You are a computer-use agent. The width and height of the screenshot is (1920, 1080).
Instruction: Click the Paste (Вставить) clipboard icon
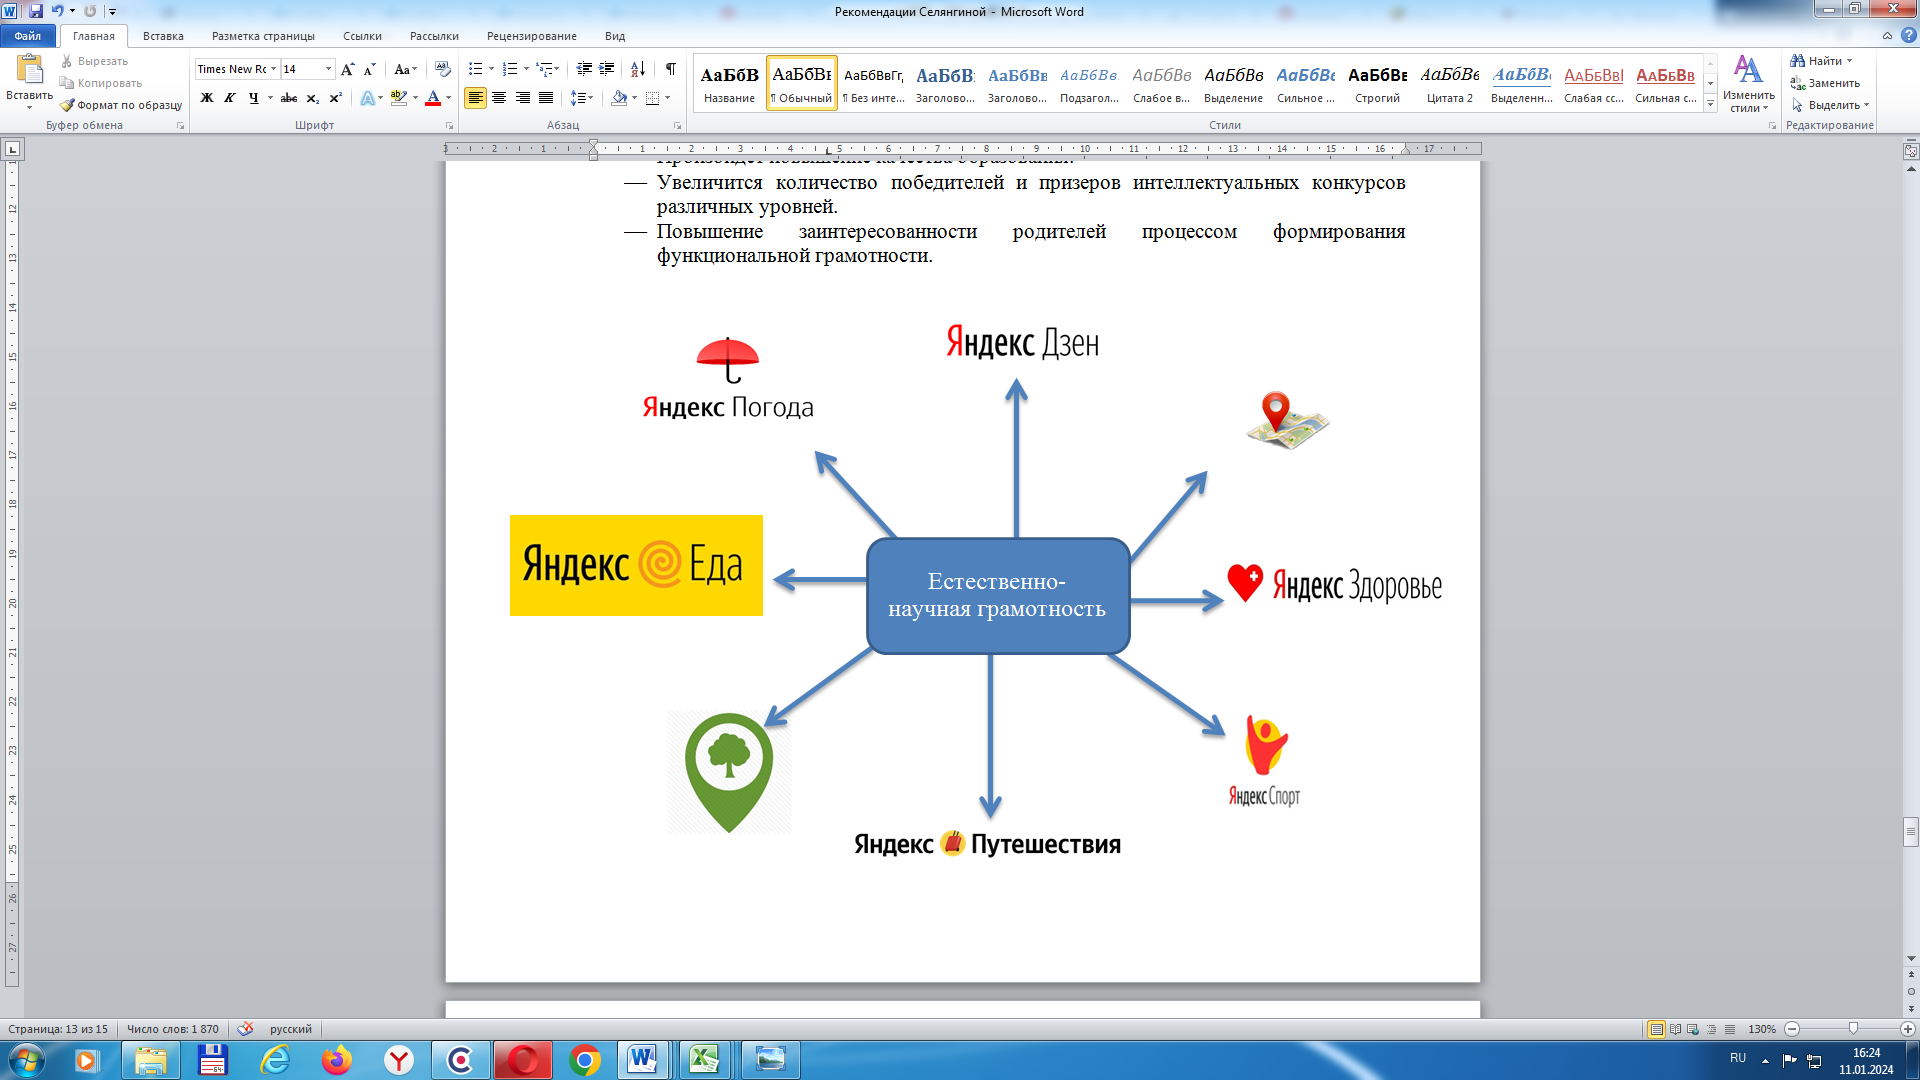click(x=29, y=69)
